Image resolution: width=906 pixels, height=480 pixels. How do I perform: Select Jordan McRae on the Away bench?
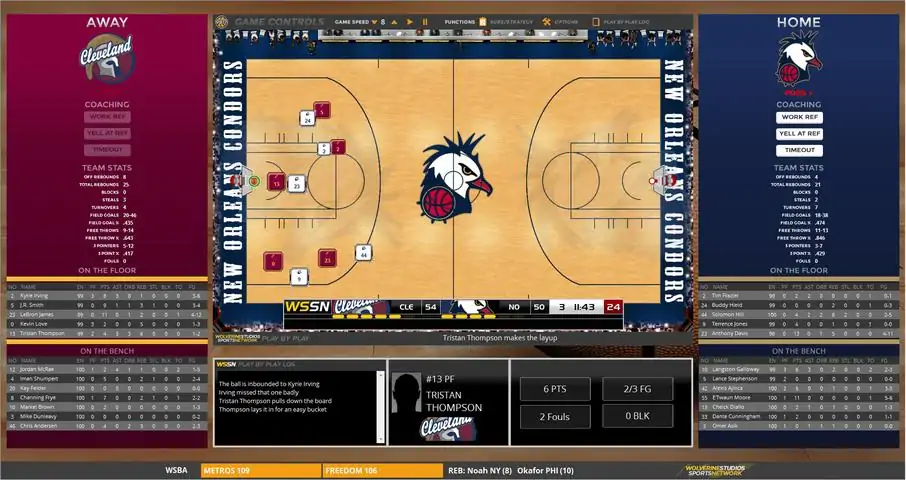coord(107,369)
